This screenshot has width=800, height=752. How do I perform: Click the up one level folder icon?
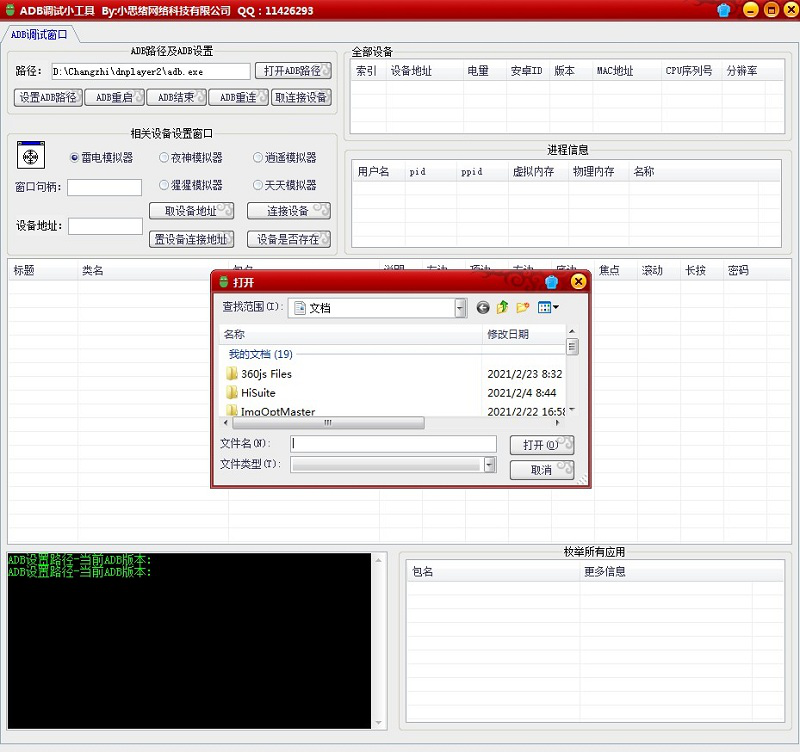[502, 306]
